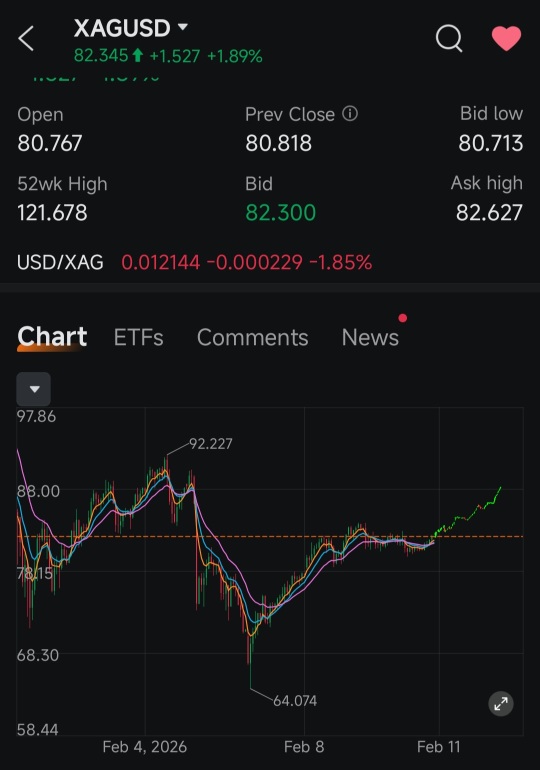Select the Feb 11 date marker

pos(438,747)
